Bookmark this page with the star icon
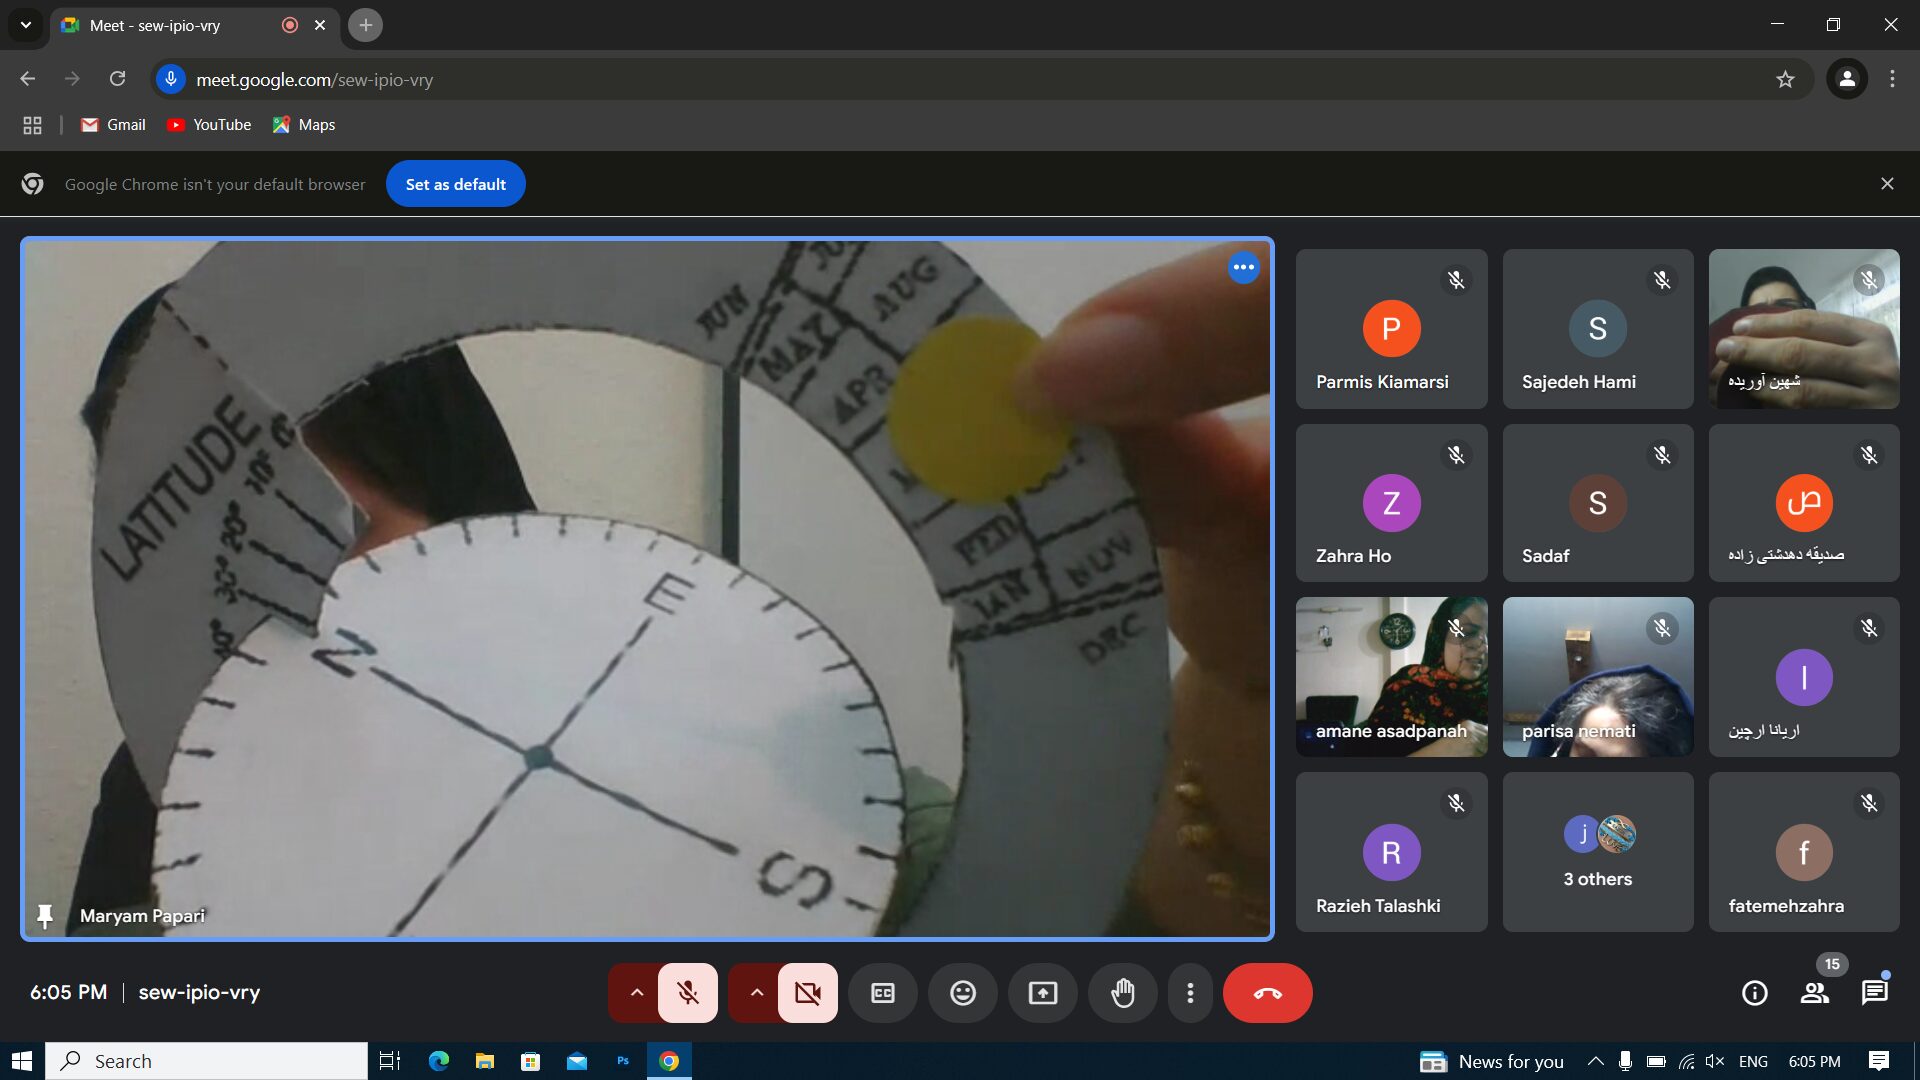The height and width of the screenshot is (1080, 1920). point(1785,79)
